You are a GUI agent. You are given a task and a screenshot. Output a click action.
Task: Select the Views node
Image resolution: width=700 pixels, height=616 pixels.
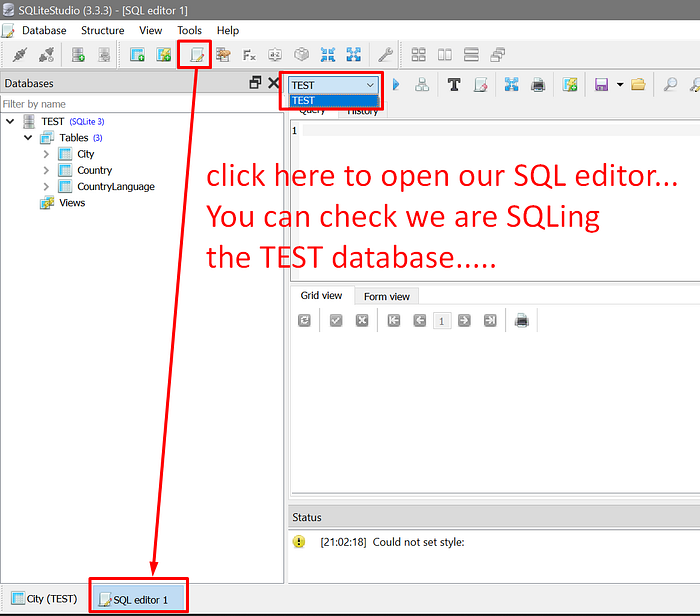[72, 203]
